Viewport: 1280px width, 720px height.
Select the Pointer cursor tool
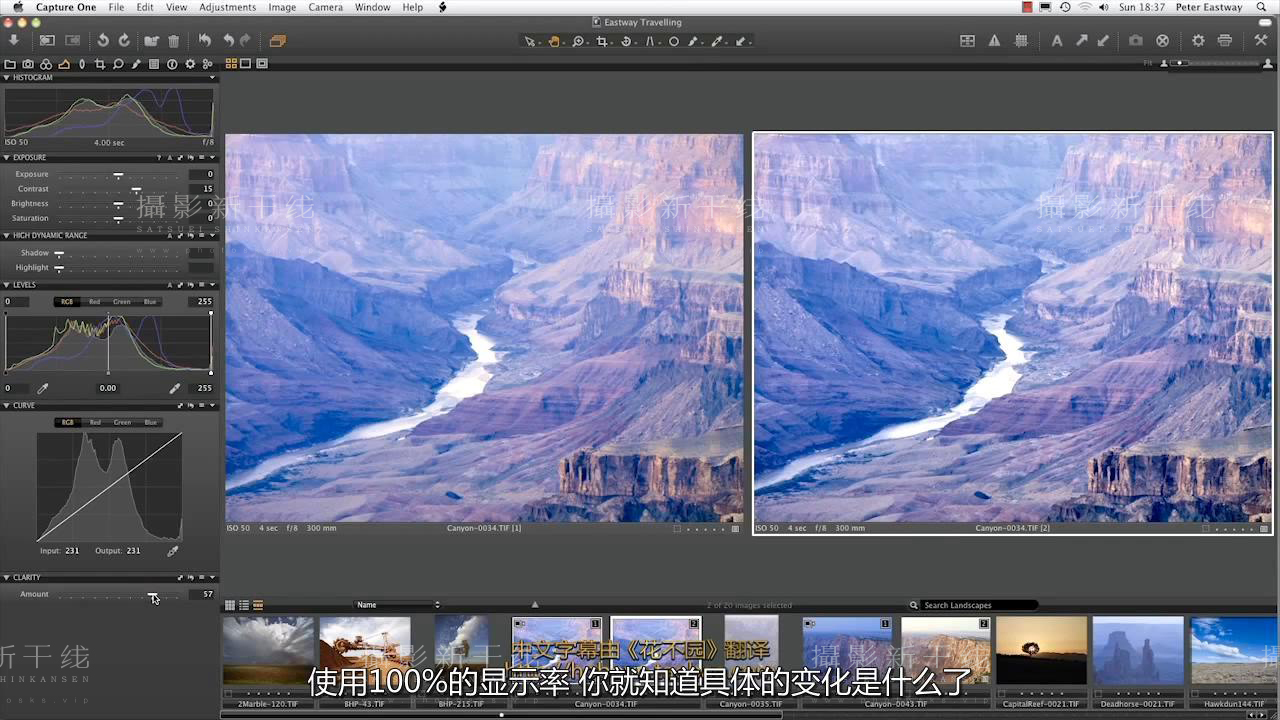pyautogui.click(x=530, y=41)
